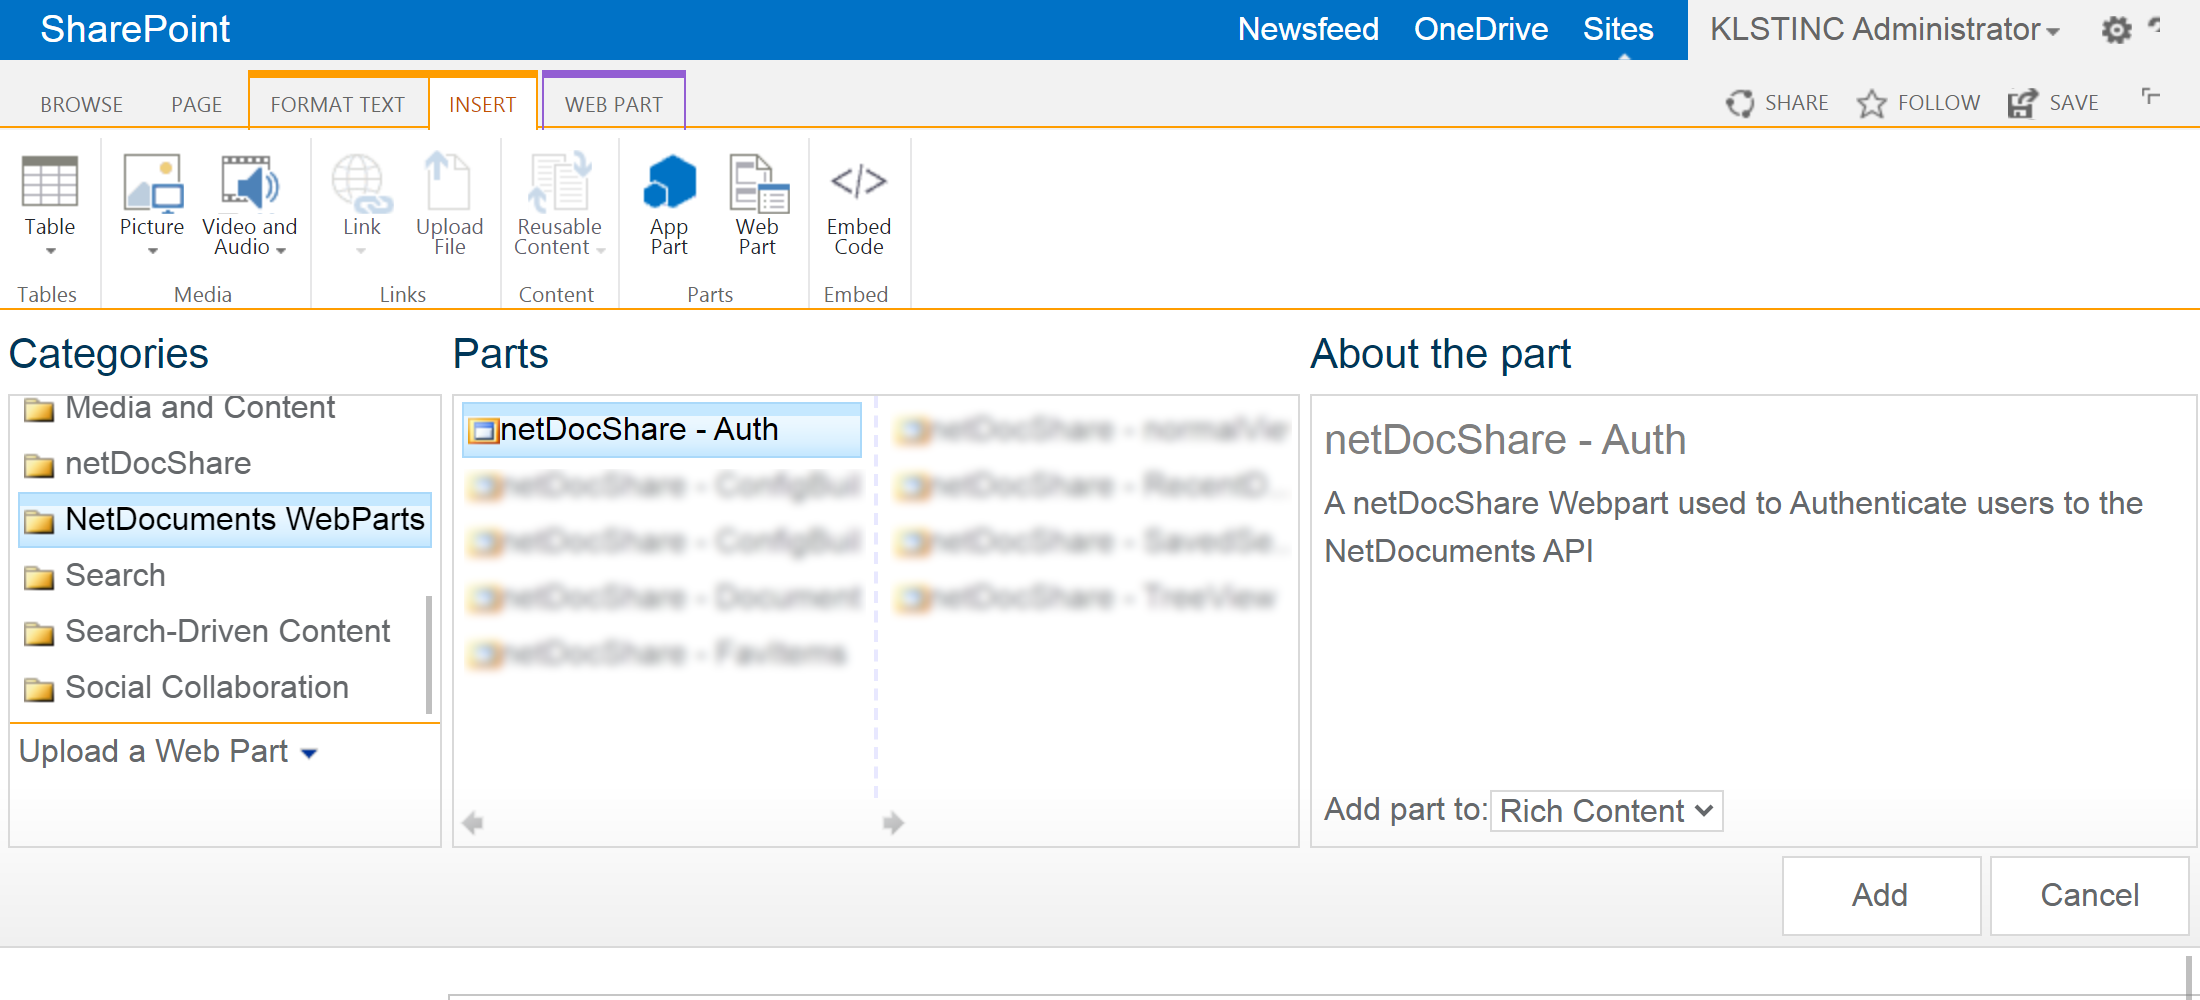The image size is (2200, 1000).
Task: Select the App Part ribbon button
Action: 669,205
